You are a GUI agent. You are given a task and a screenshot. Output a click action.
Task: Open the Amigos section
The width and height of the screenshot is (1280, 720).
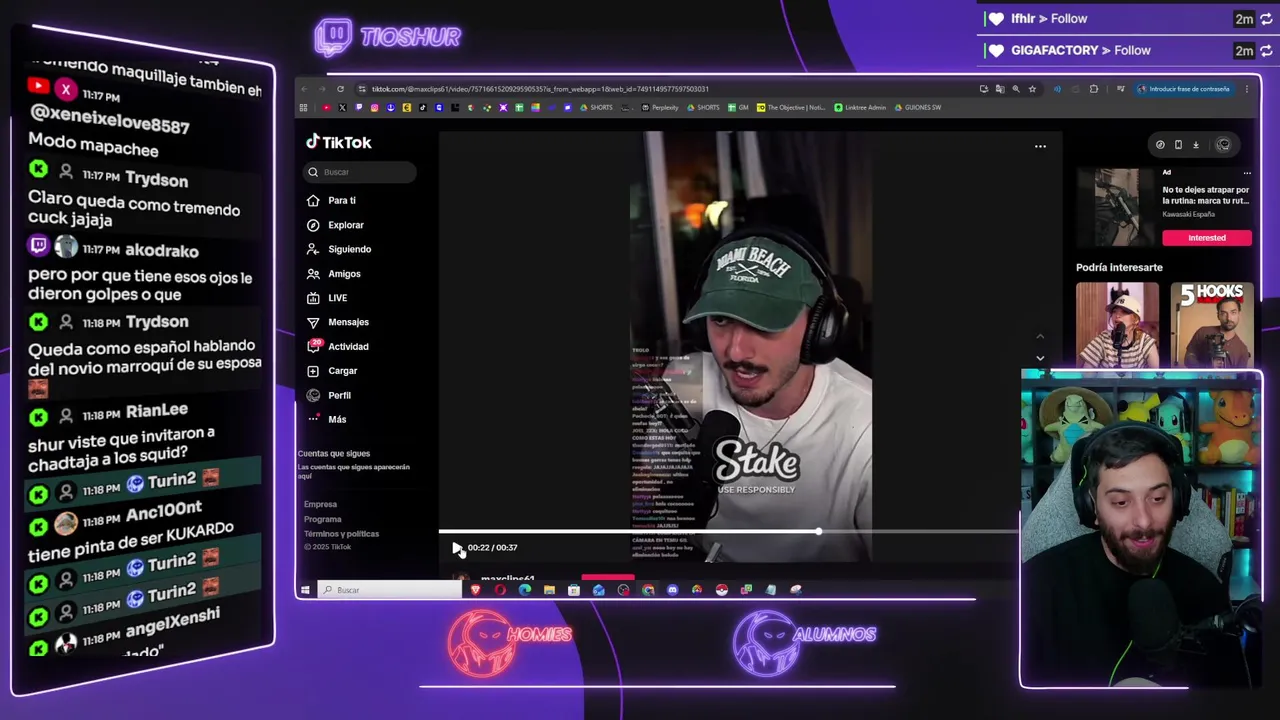pos(344,274)
